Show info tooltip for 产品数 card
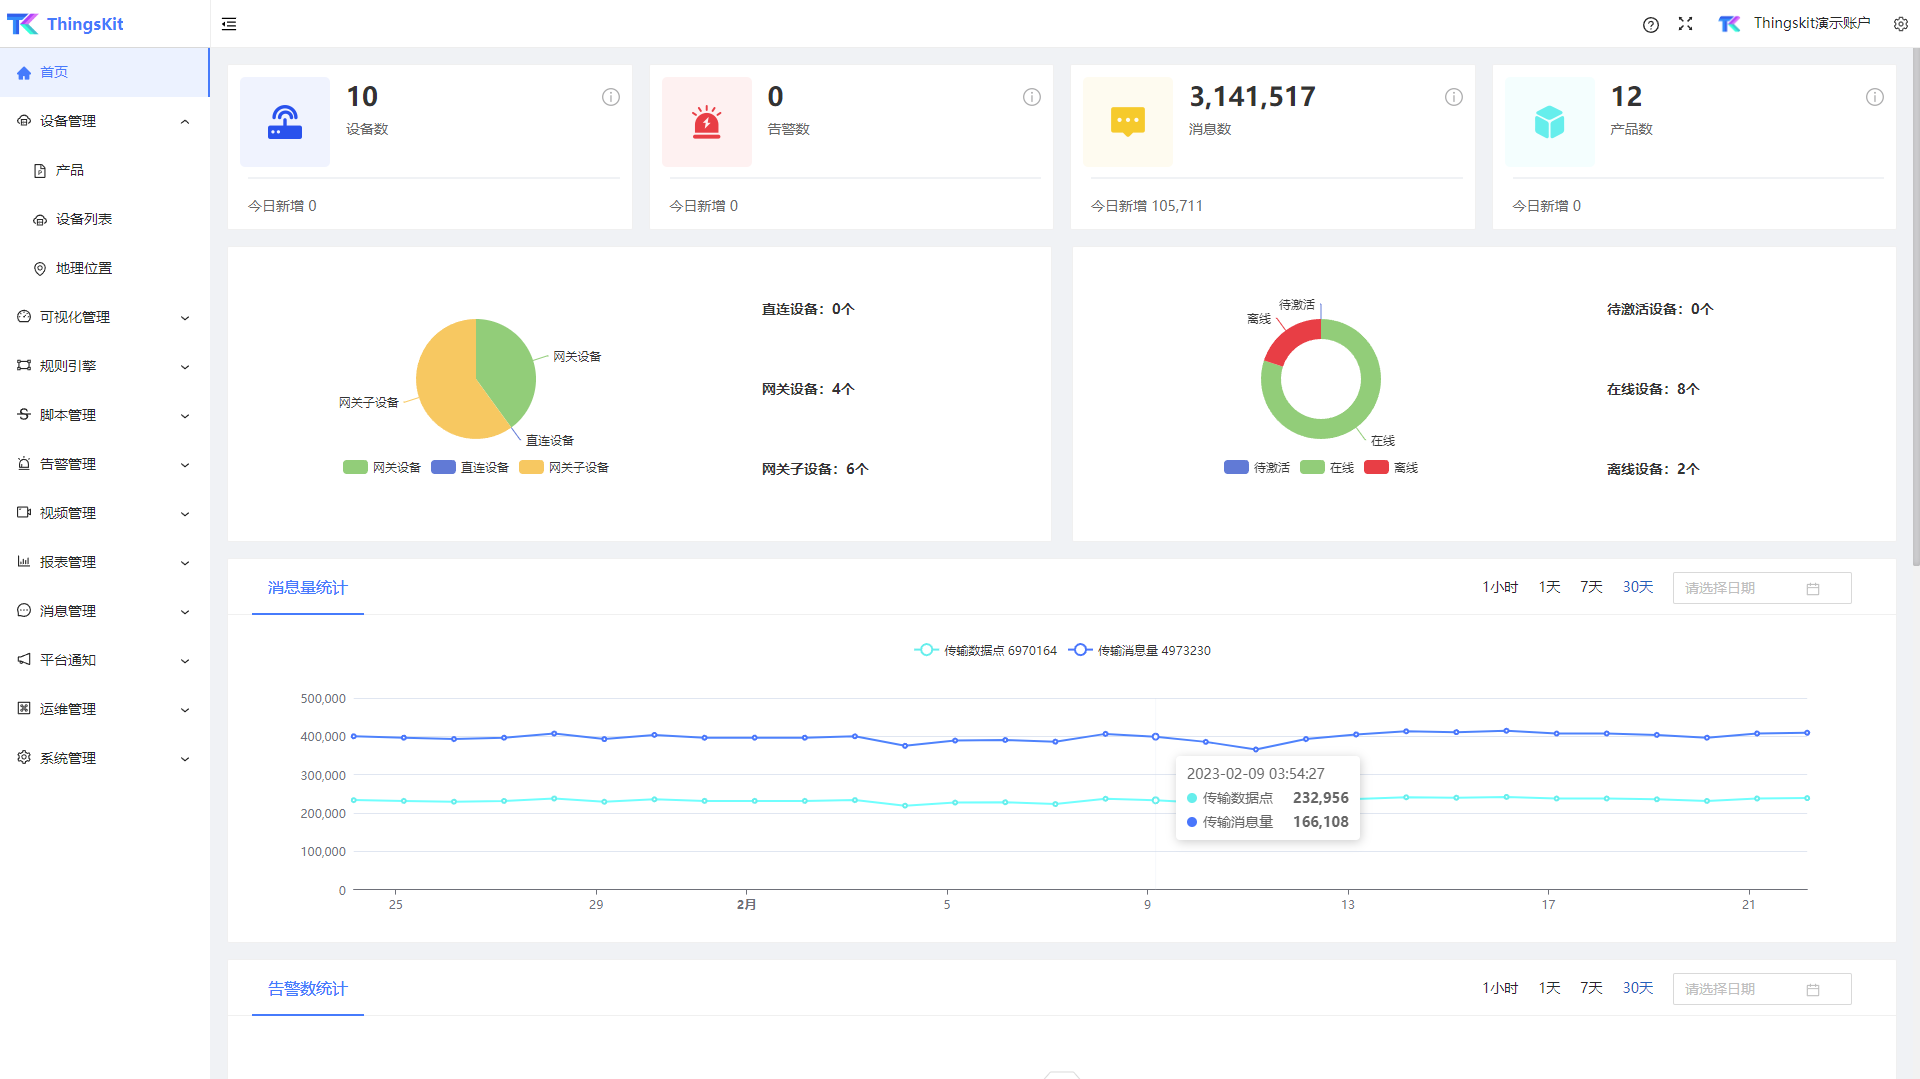 pyautogui.click(x=1875, y=97)
